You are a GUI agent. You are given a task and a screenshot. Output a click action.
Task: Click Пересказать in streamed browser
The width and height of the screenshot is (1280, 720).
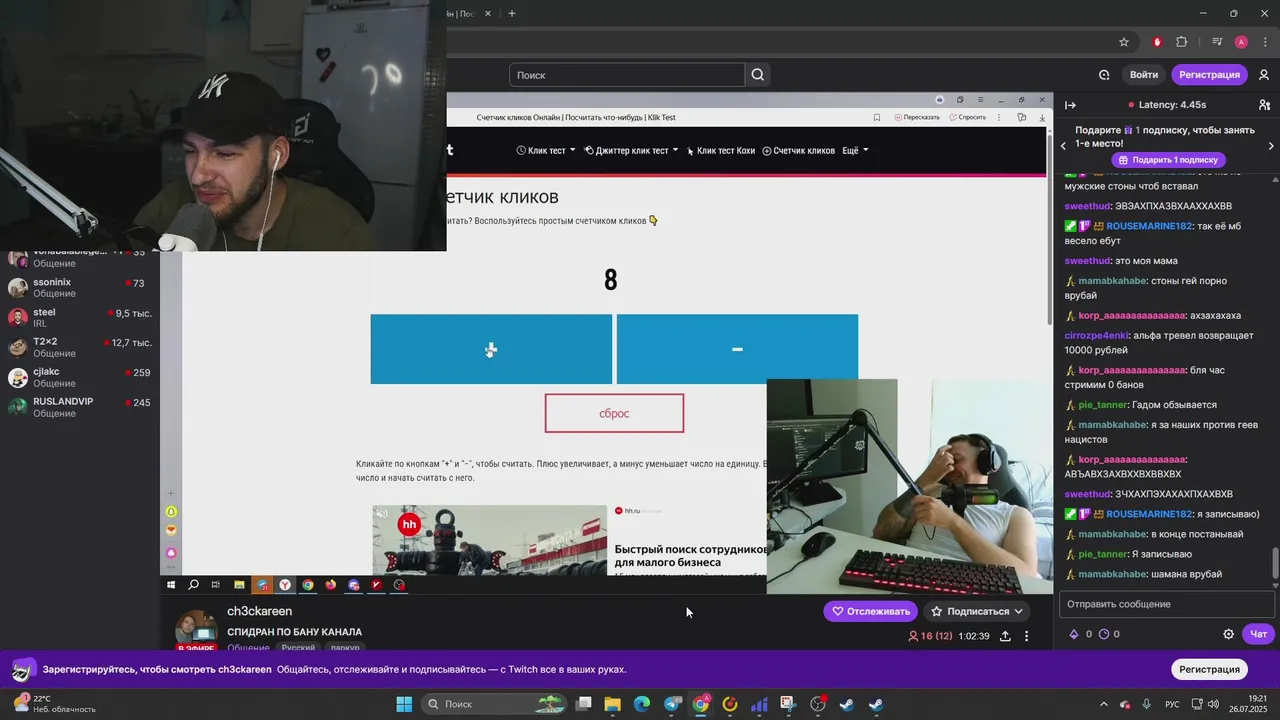[x=917, y=117]
